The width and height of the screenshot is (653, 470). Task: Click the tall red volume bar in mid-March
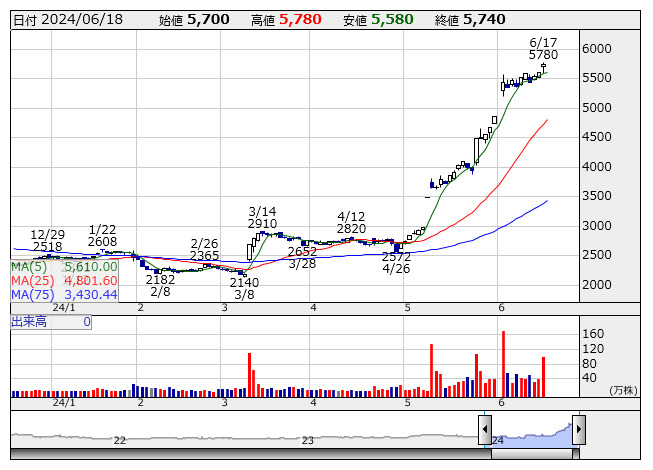[249, 375]
